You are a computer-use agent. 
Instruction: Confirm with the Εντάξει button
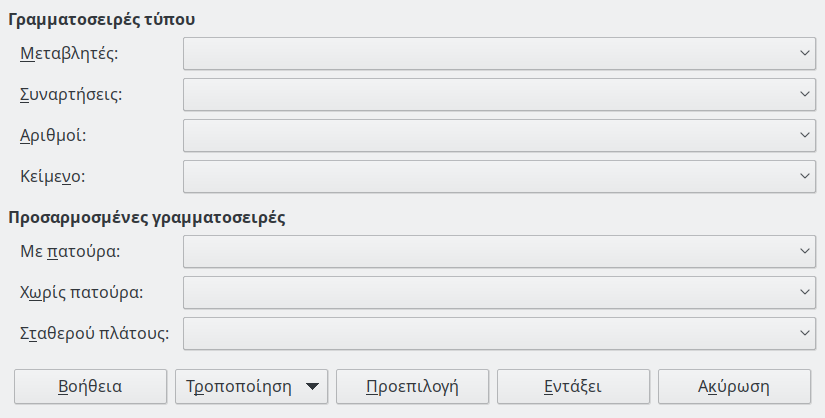(573, 385)
